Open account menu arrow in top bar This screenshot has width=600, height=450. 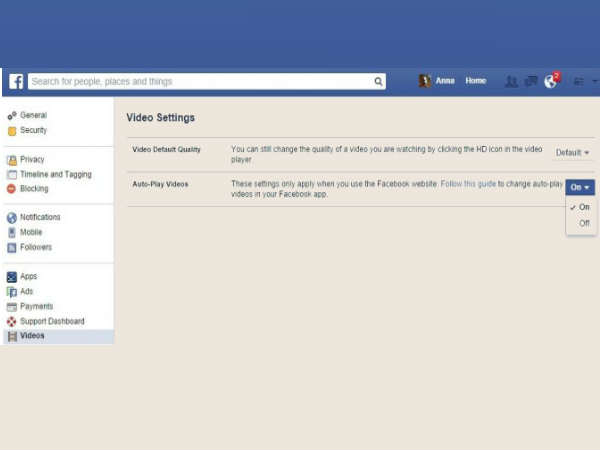(x=595, y=82)
